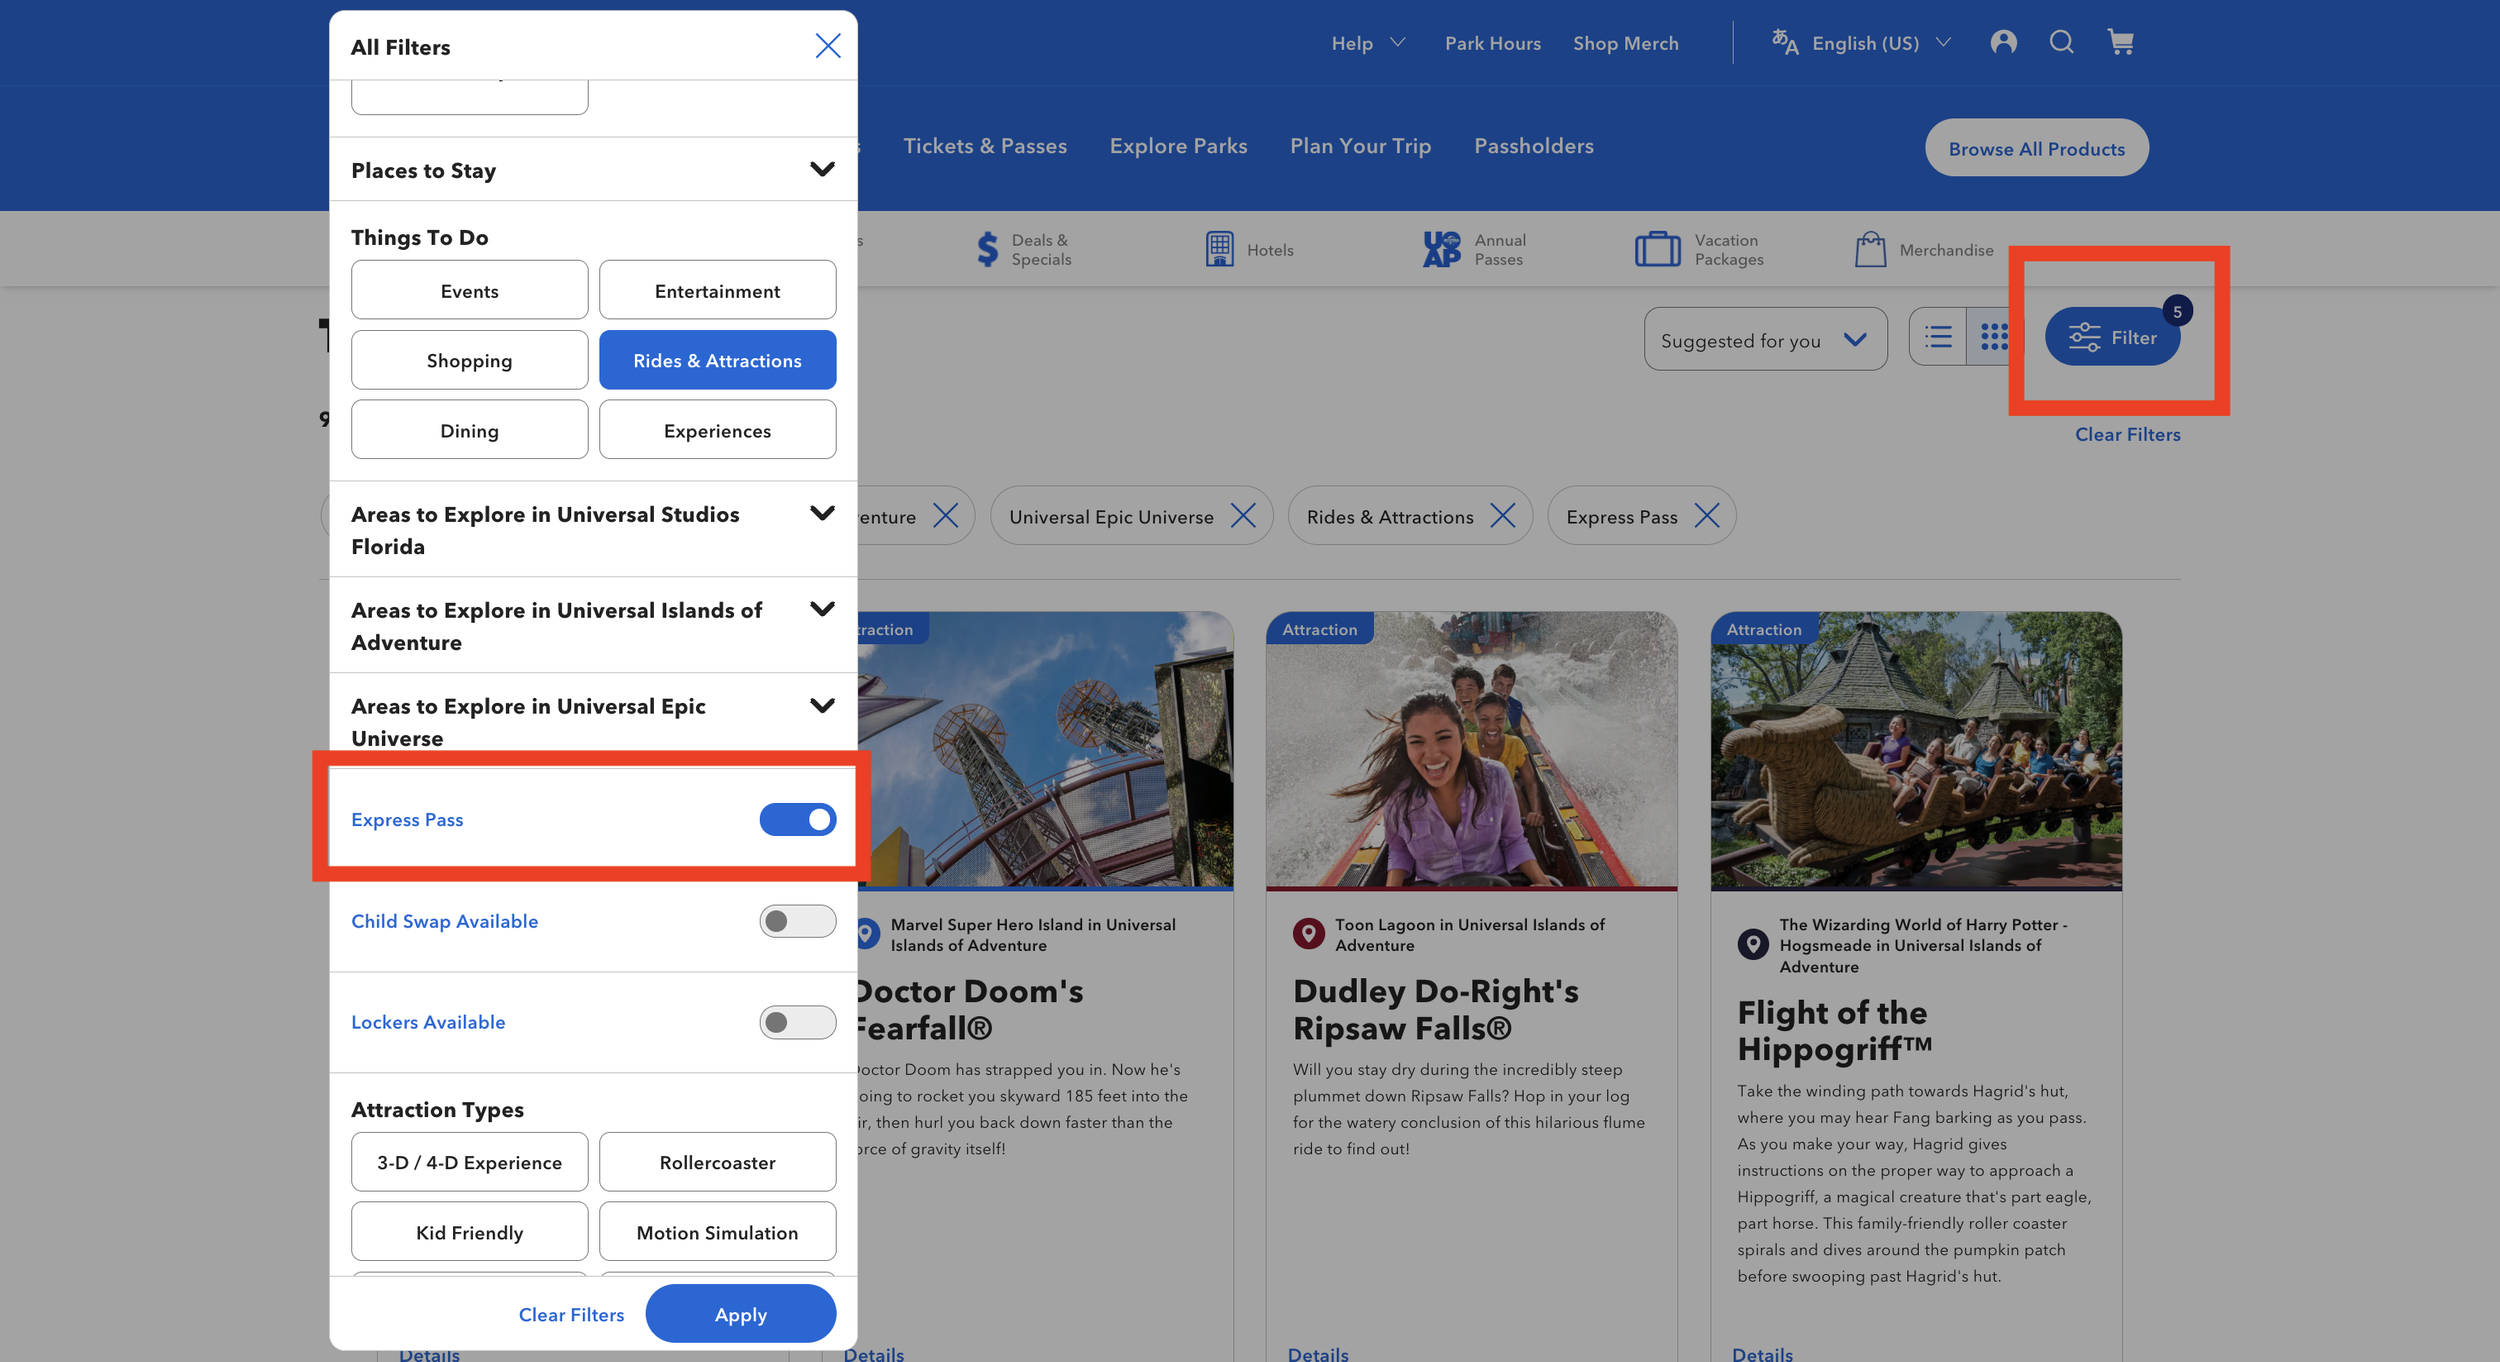Select the Experiences filter option
The image size is (2500, 1362).
point(717,430)
